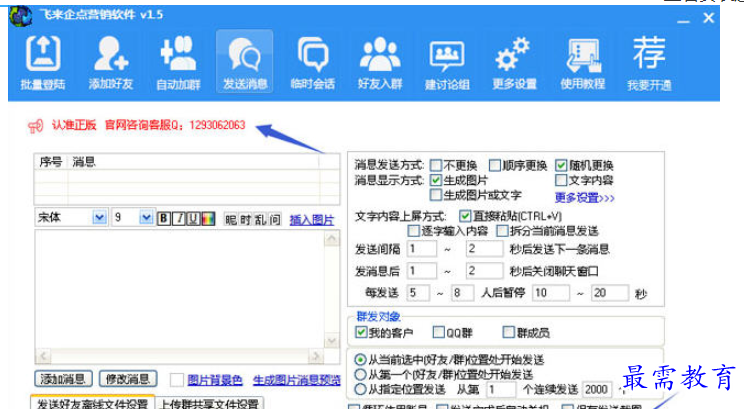
Task: Check the QQ群 target option
Action: click(438, 332)
